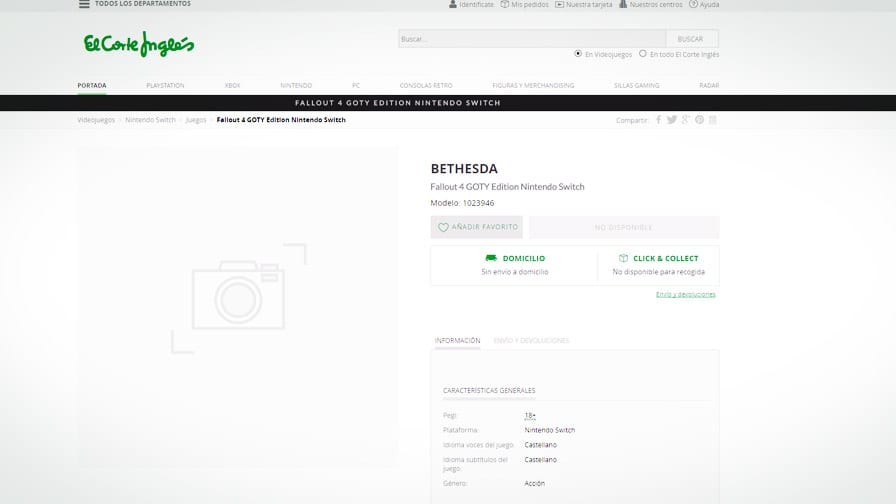Screen dimensions: 896x504
Task: Click the heart icon on Añadir favorito
Action: [443, 227]
